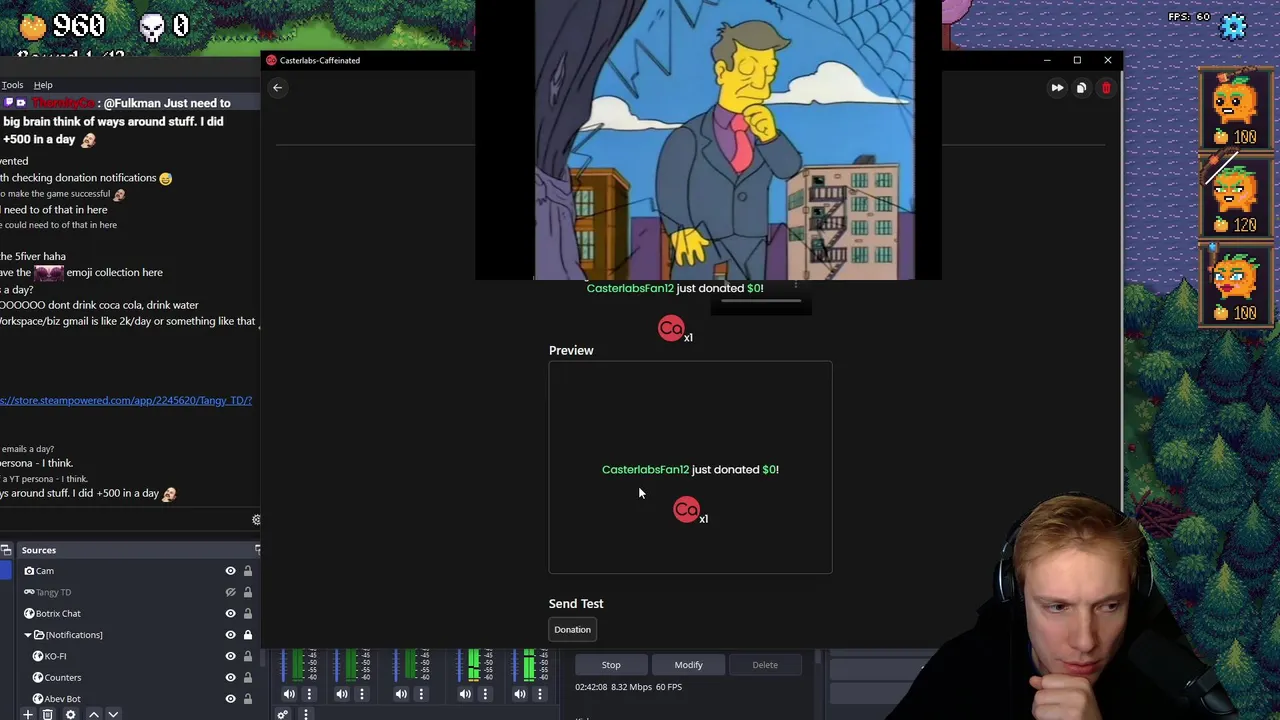Hide the Counters source

[230, 678]
